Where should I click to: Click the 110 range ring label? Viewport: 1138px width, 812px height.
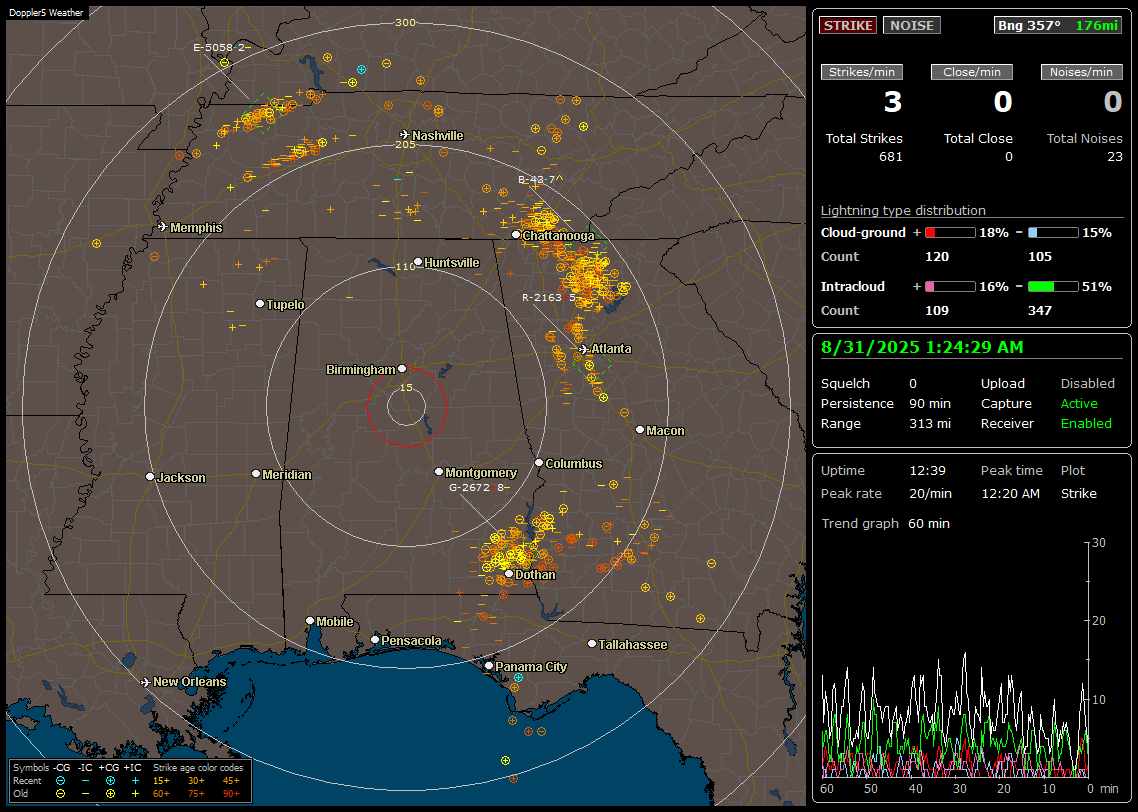point(406,267)
